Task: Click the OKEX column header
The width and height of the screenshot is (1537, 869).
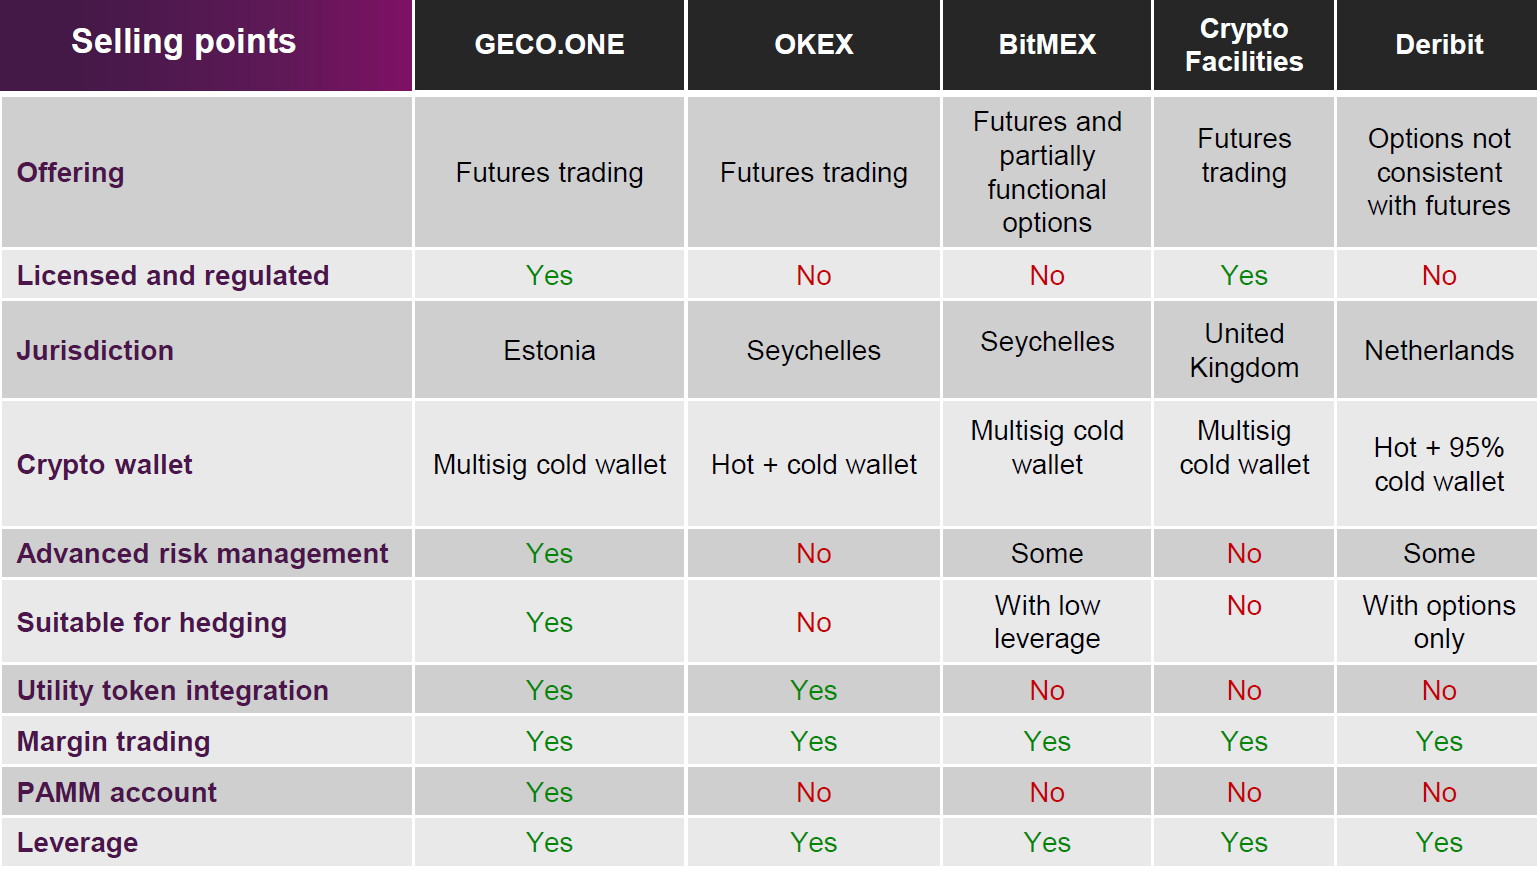Action: coord(813,44)
